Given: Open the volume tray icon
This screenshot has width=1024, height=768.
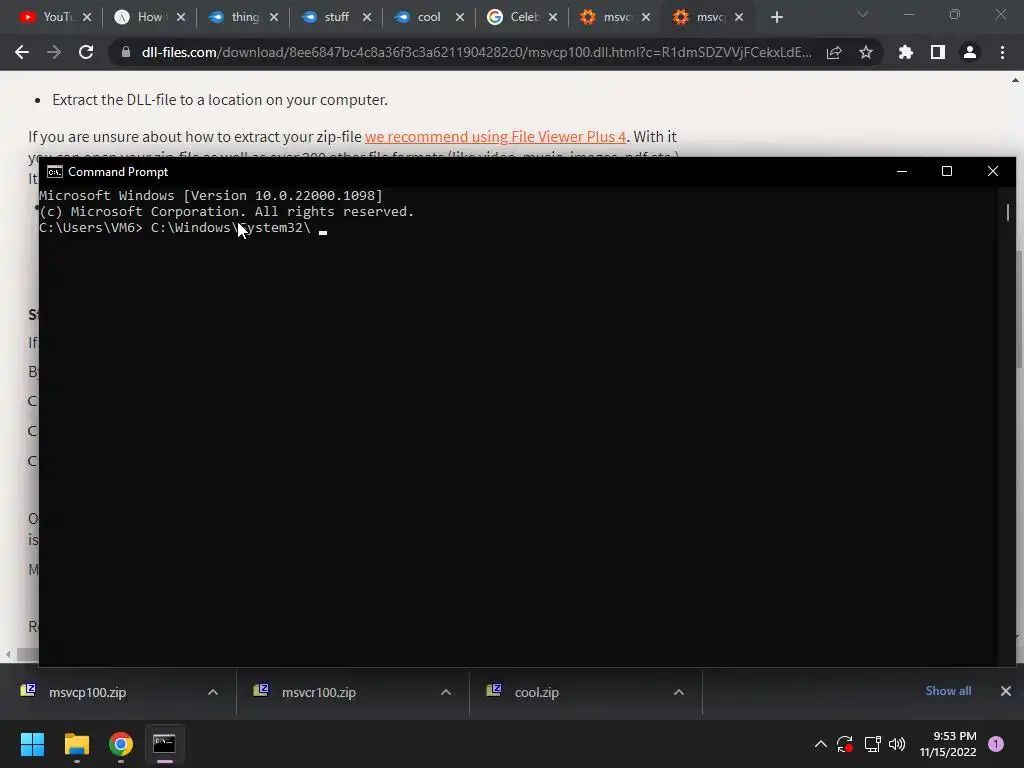Looking at the screenshot, I should [x=897, y=744].
